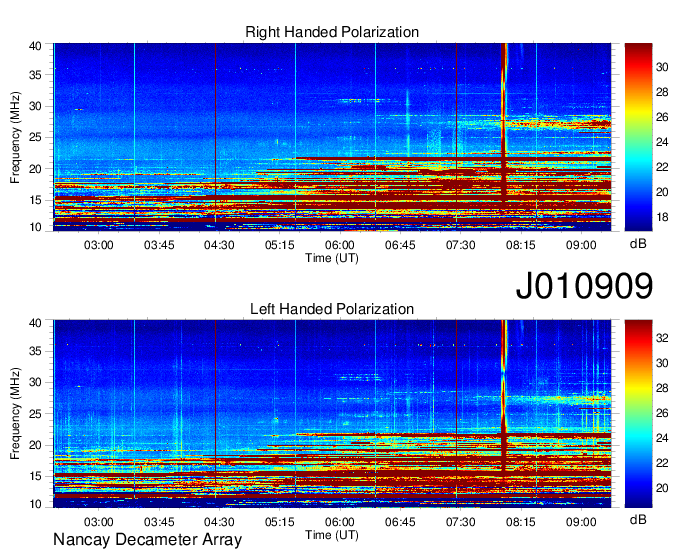Viewport: 680px width, 552px height.
Task: Click the 15 MHz tick of the right-handed plot
Action: click(x=35, y=200)
